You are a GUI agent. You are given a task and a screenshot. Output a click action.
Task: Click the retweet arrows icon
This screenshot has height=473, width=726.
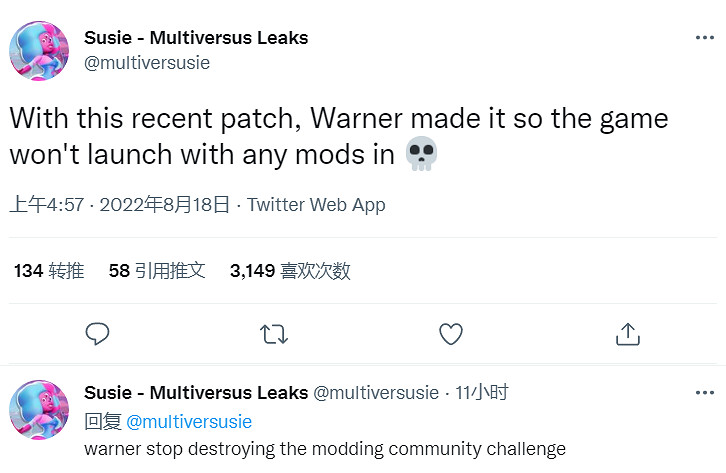(x=274, y=333)
